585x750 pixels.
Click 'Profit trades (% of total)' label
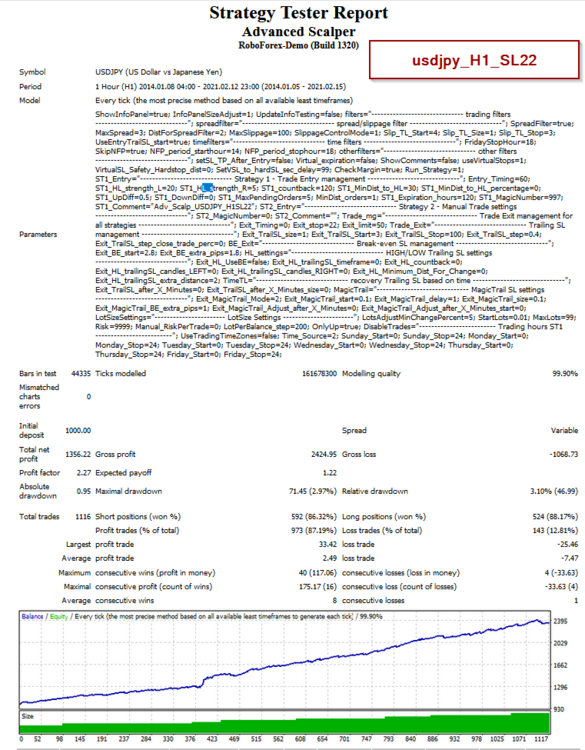coord(137,530)
